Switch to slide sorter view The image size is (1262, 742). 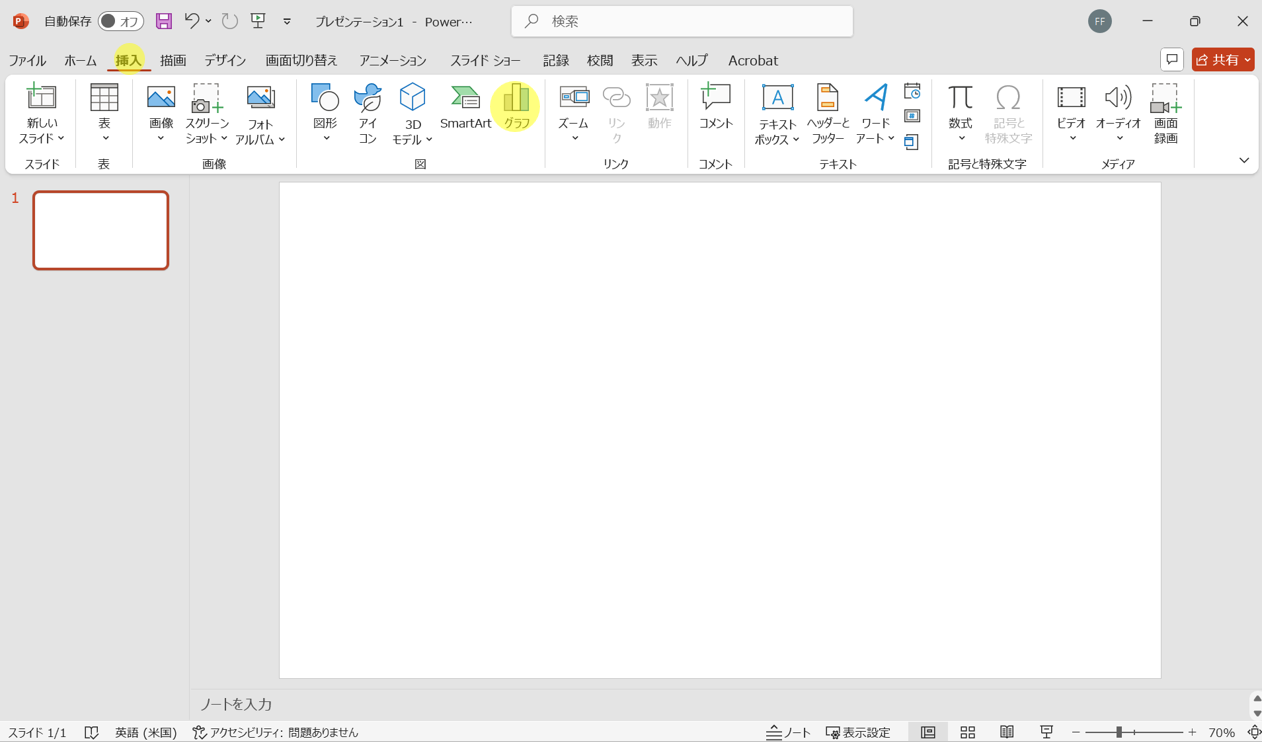[x=967, y=732]
